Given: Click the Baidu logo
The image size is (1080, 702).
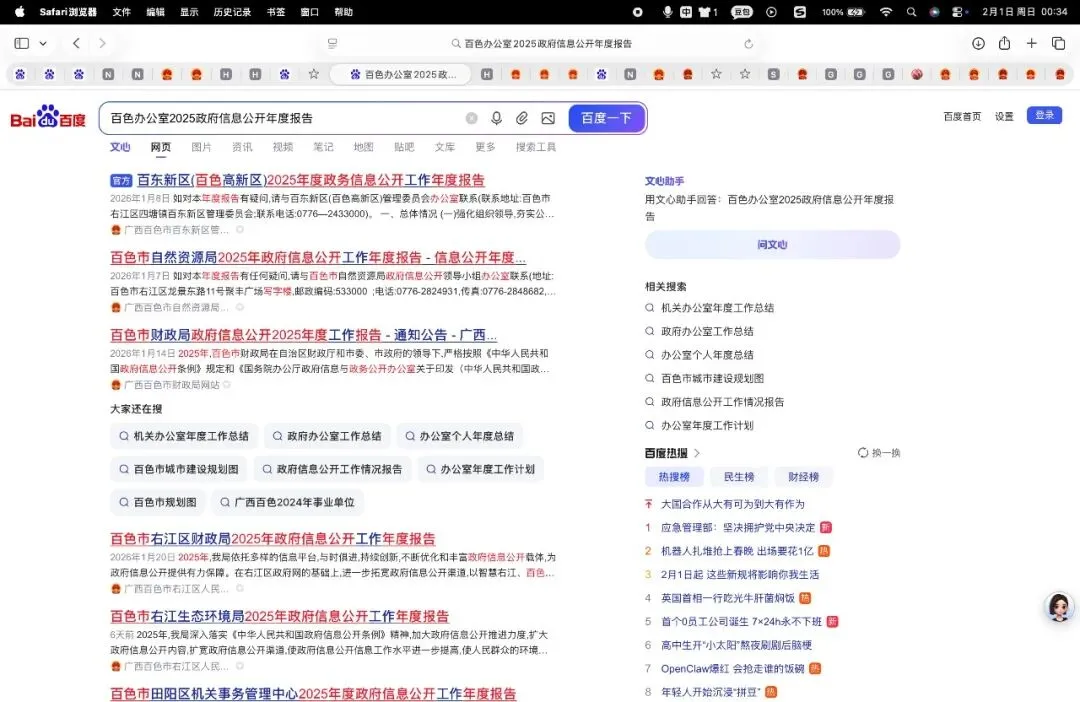Looking at the screenshot, I should click(x=48, y=117).
